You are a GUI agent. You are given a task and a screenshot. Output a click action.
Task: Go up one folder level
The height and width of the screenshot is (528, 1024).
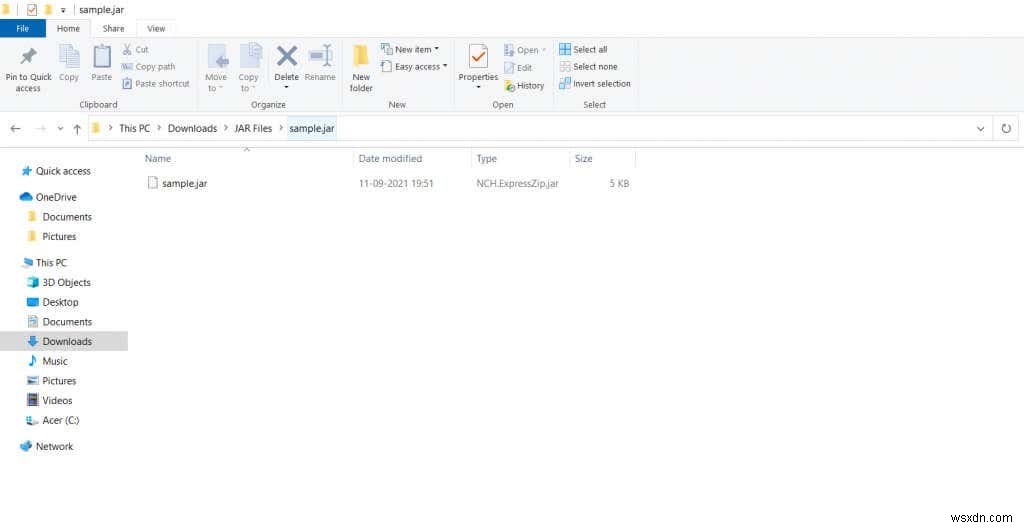pyautogui.click(x=77, y=129)
